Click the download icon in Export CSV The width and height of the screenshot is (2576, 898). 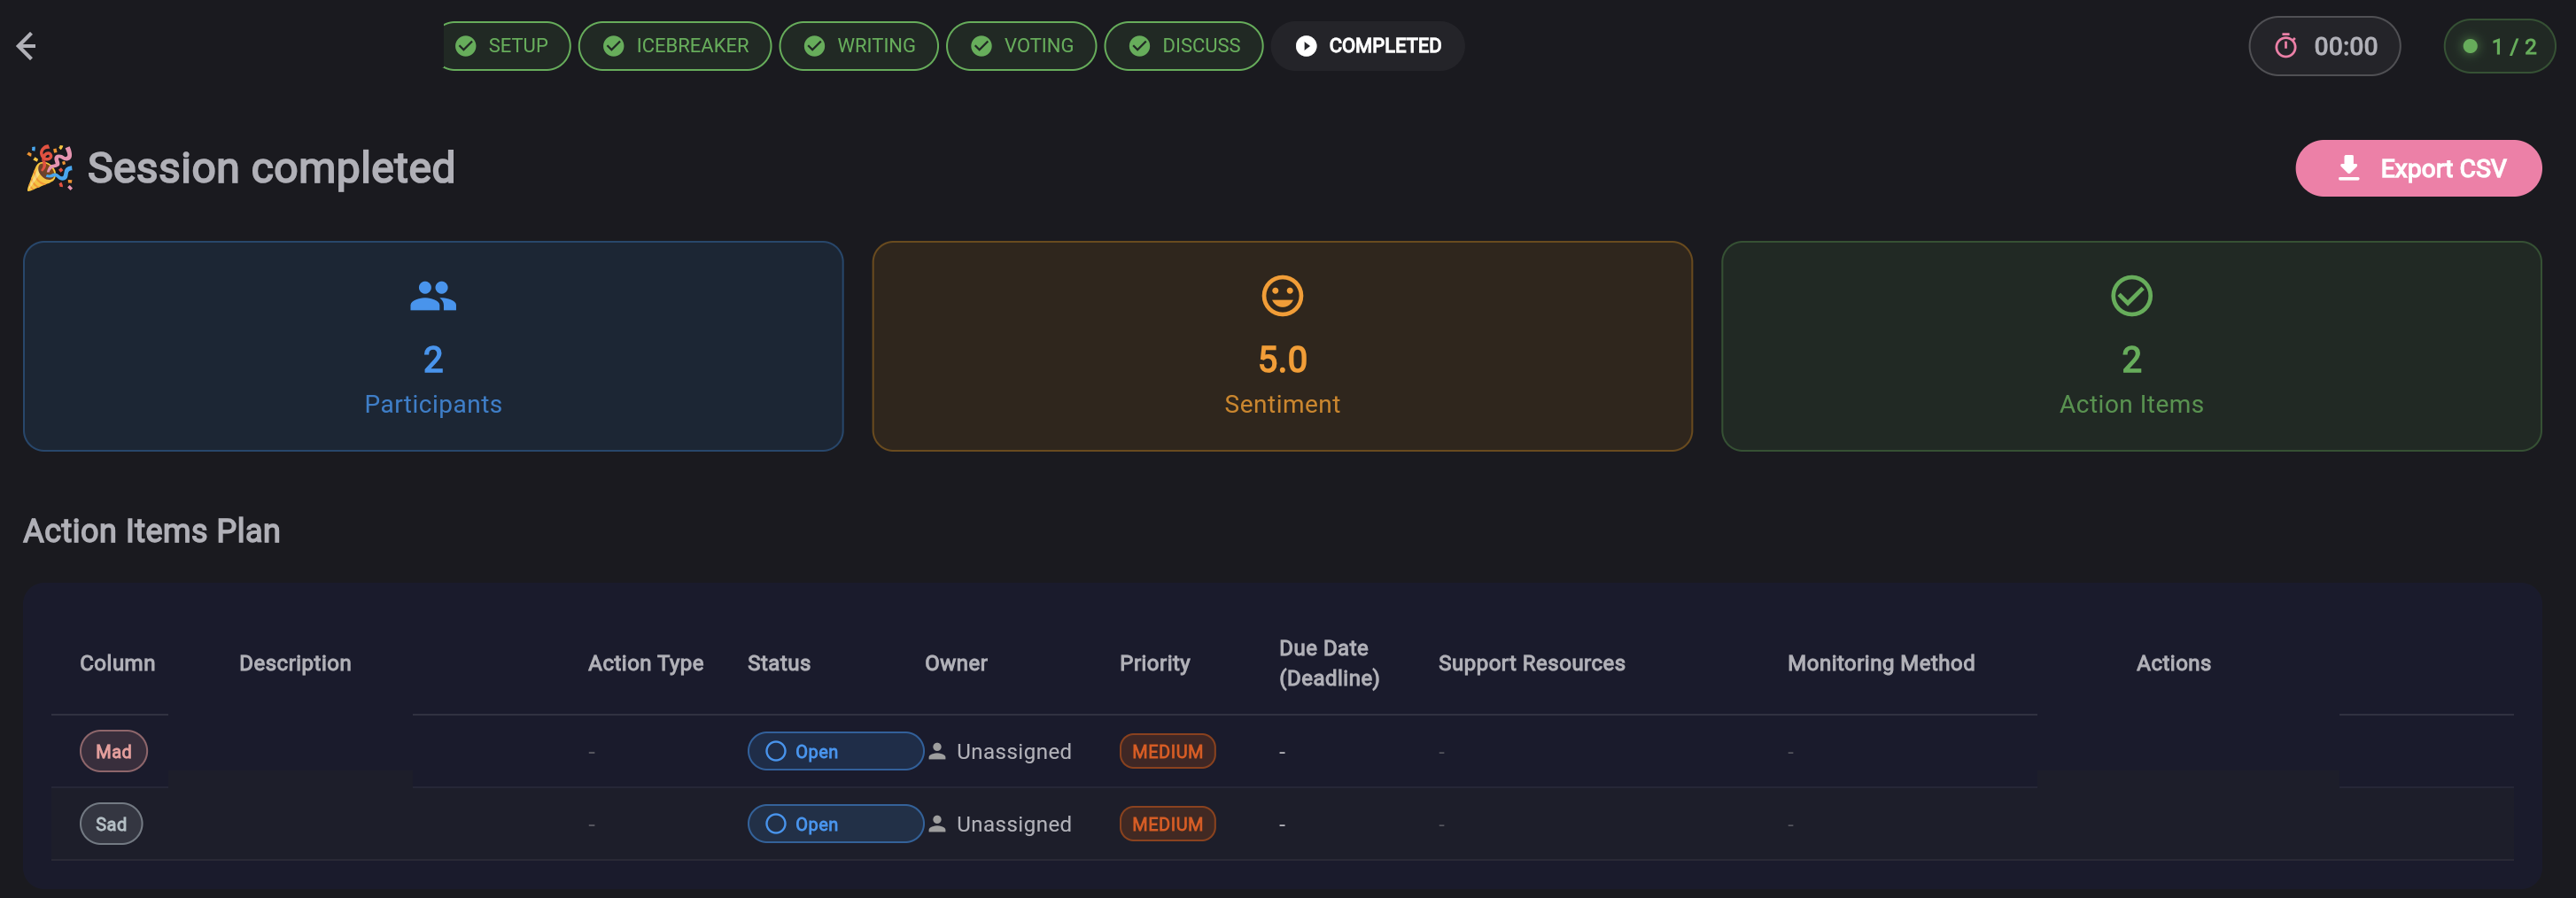pos(2349,168)
